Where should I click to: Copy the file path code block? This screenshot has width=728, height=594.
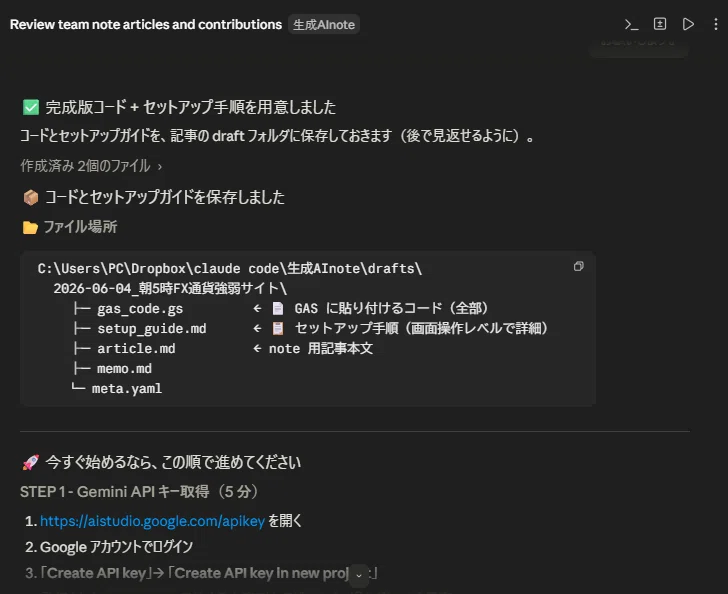tap(578, 266)
